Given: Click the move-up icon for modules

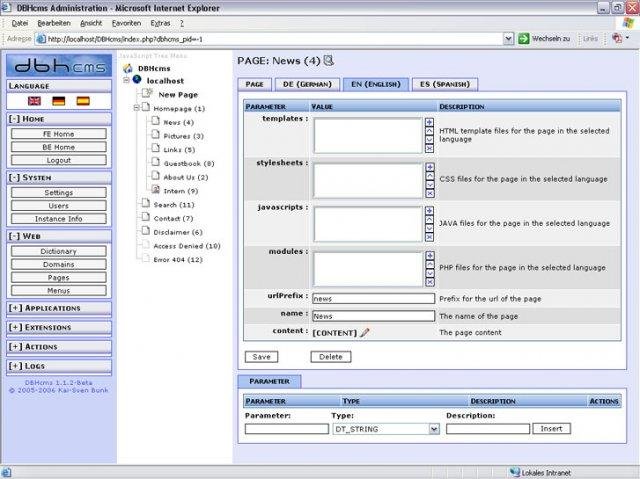Looking at the screenshot, I should click(430, 264).
